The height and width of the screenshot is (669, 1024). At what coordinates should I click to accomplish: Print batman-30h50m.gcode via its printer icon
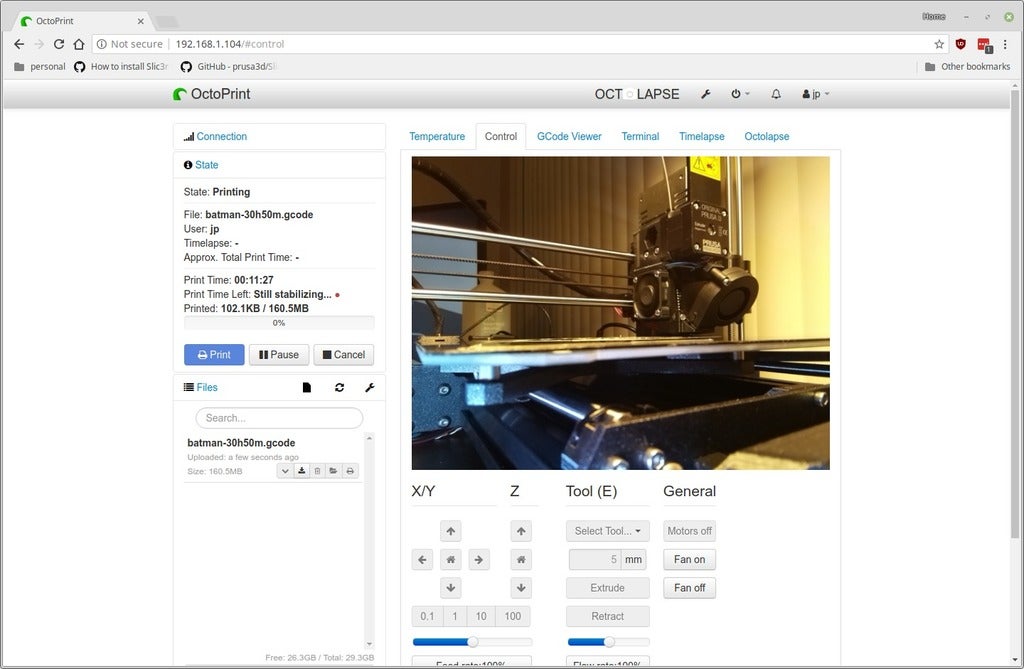click(x=351, y=470)
